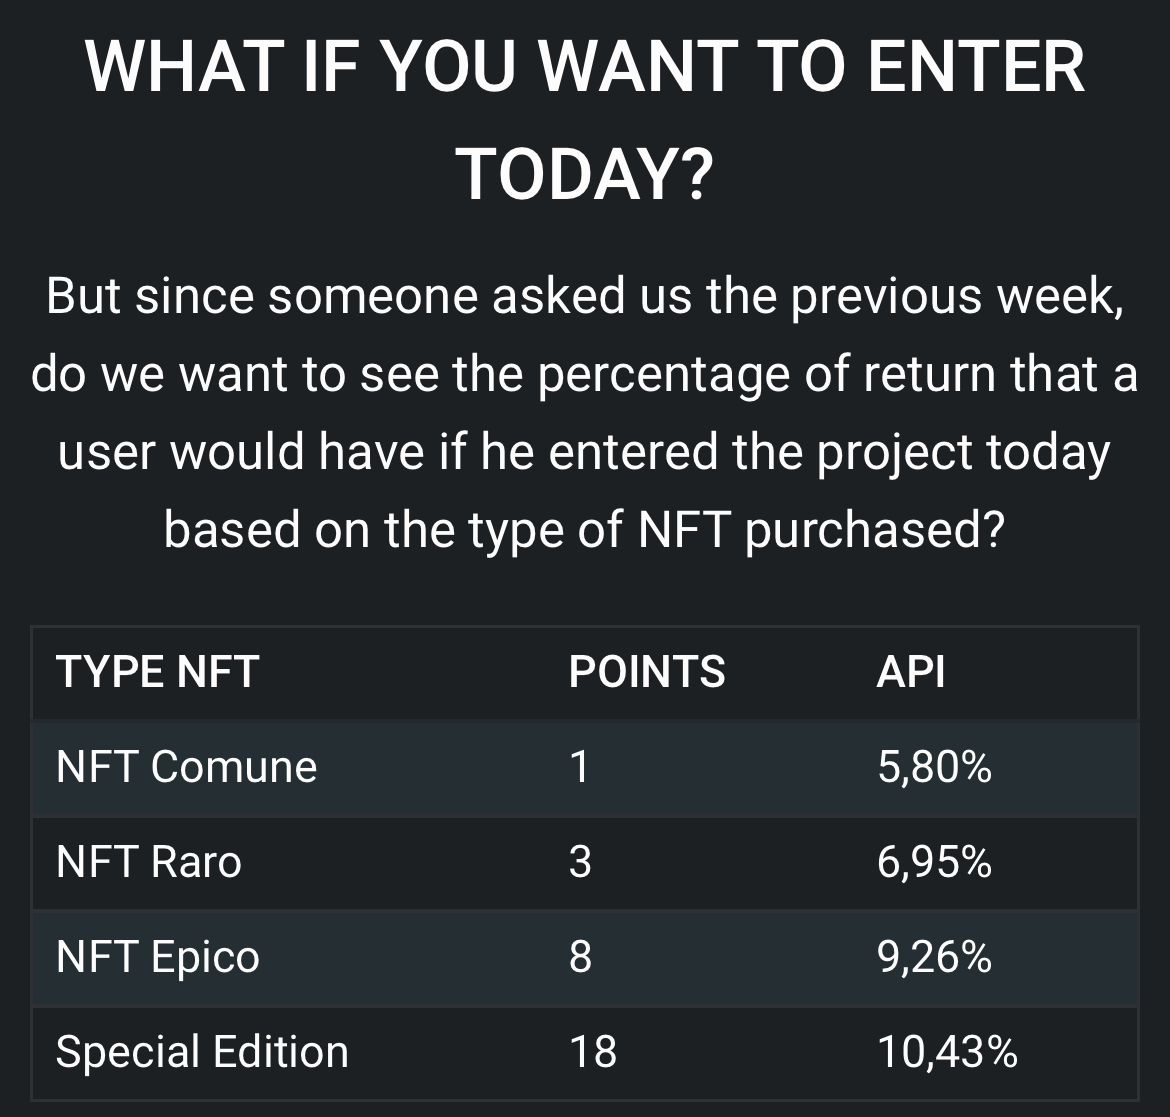Click points value 1 for NFT Comune
Viewport: 1170px width, 1117px height.
tap(580, 767)
